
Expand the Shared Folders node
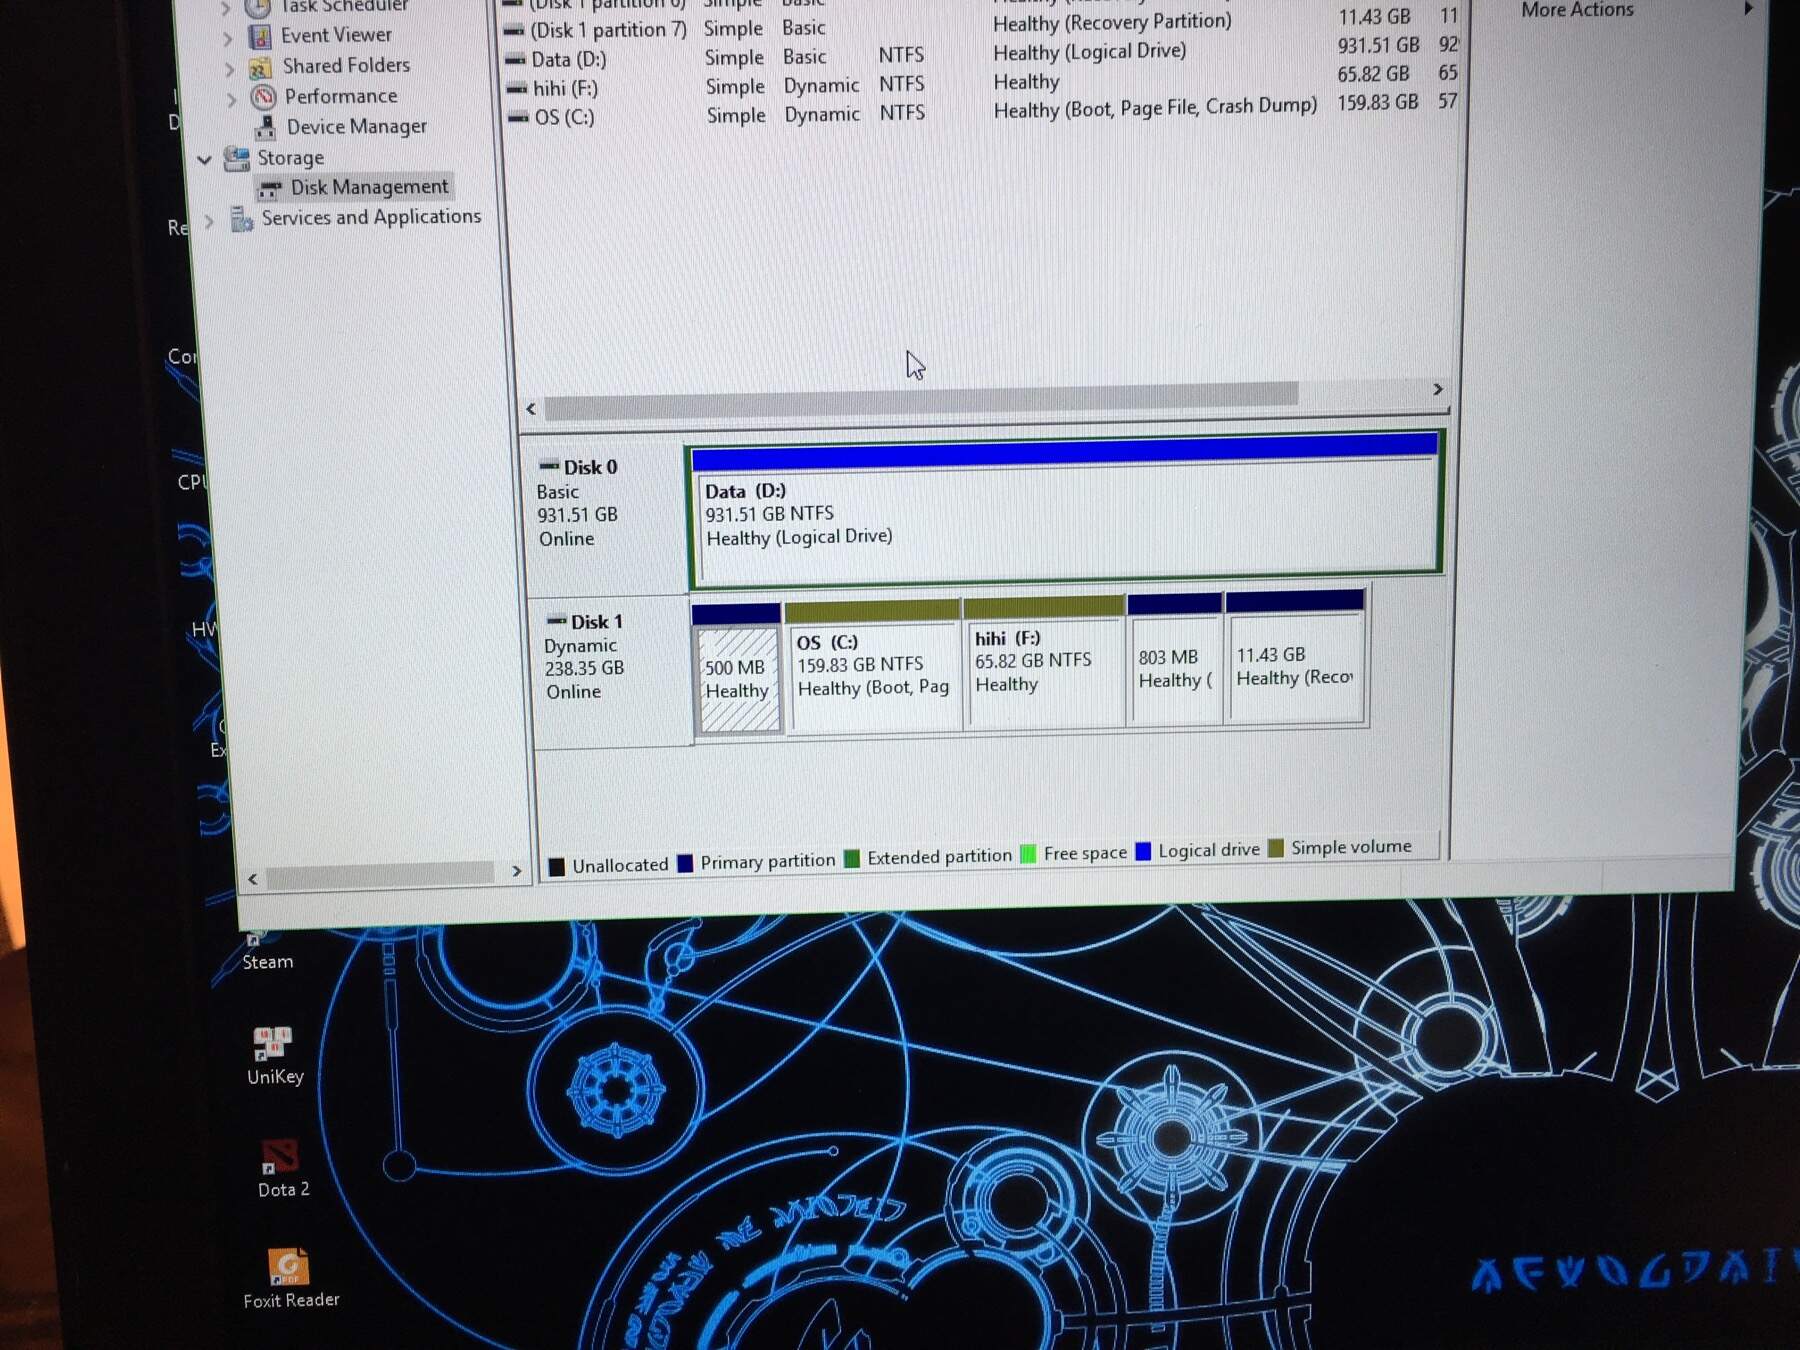[229, 69]
